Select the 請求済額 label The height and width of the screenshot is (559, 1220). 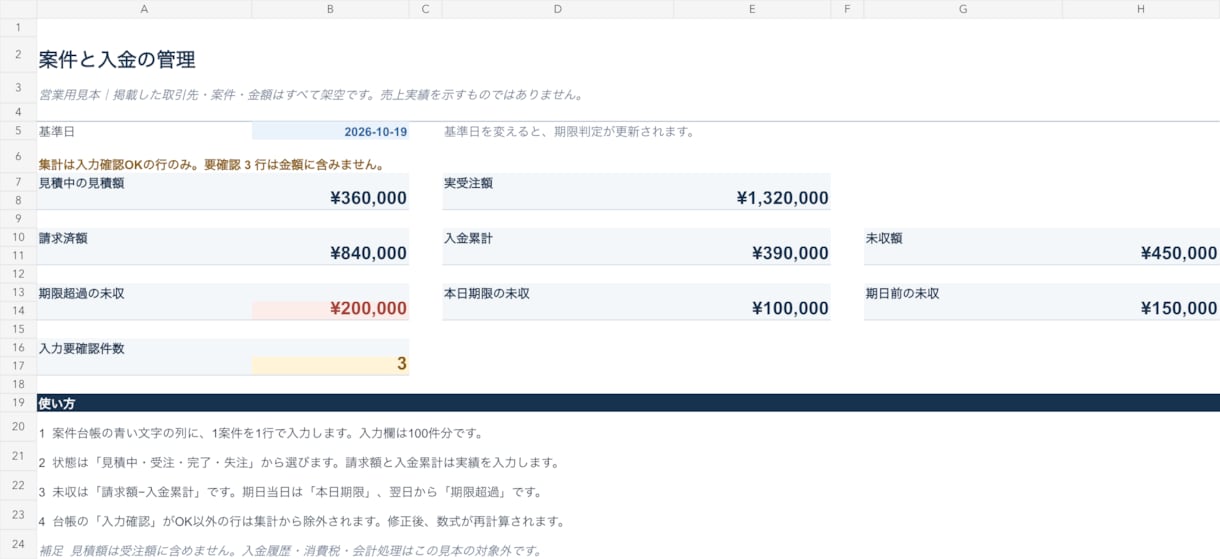63,238
